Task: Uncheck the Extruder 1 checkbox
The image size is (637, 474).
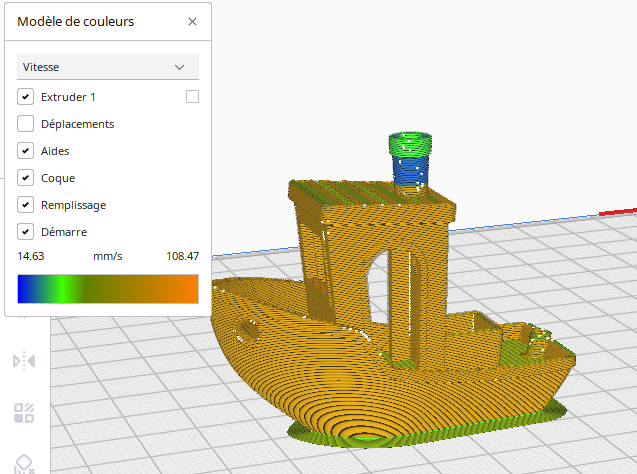Action: [x=25, y=97]
